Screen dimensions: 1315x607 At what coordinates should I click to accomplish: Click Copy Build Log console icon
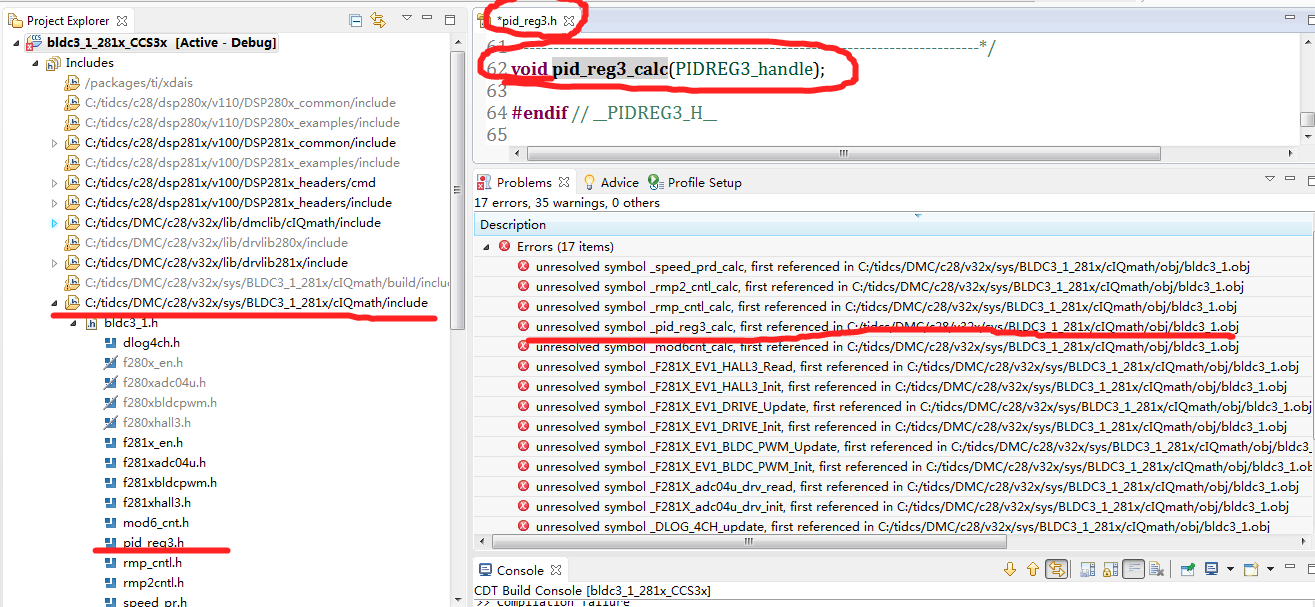(1088, 569)
